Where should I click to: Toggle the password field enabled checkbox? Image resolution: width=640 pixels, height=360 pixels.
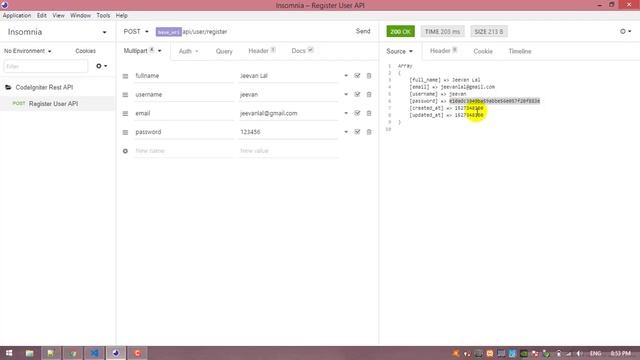click(357, 132)
